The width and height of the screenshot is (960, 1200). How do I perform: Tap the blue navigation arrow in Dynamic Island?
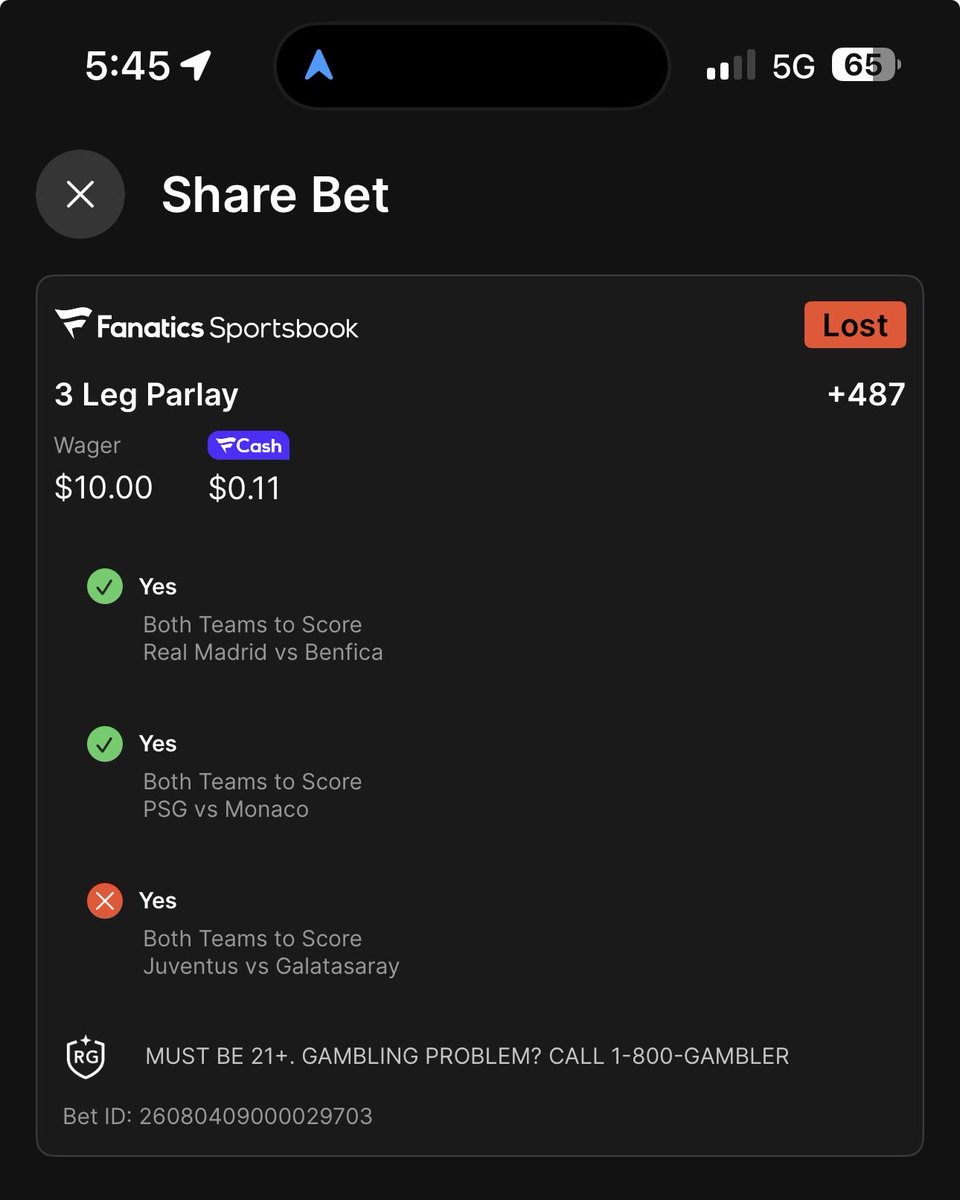[x=319, y=66]
